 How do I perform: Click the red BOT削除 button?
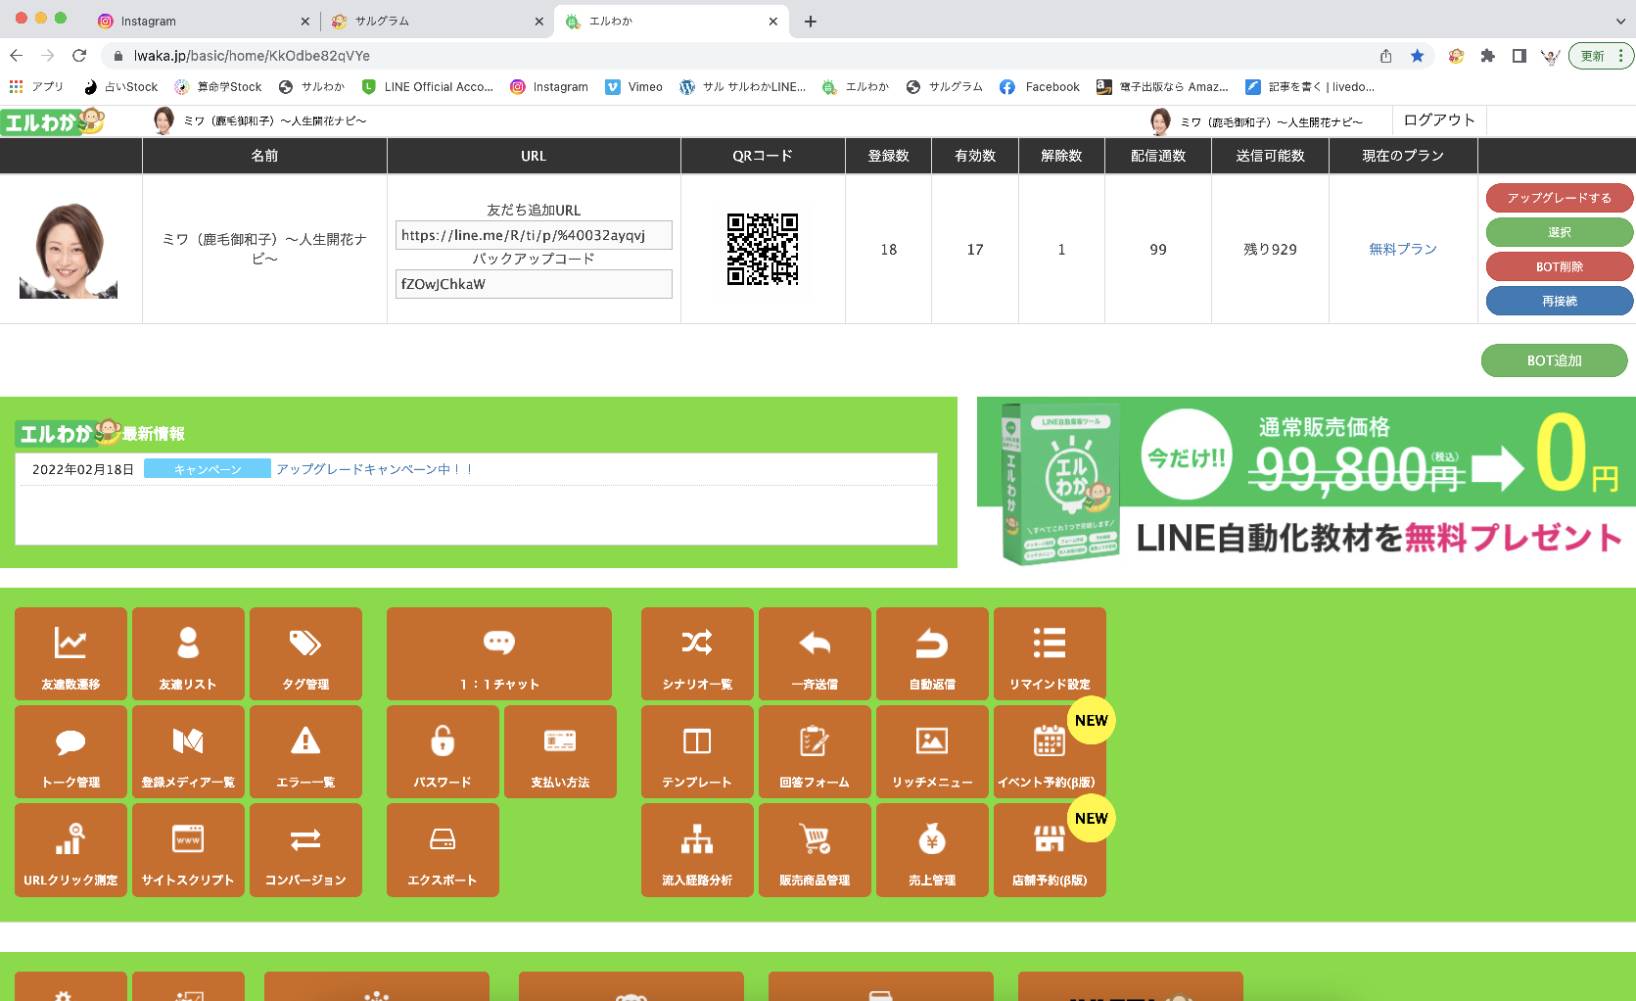tap(1559, 267)
